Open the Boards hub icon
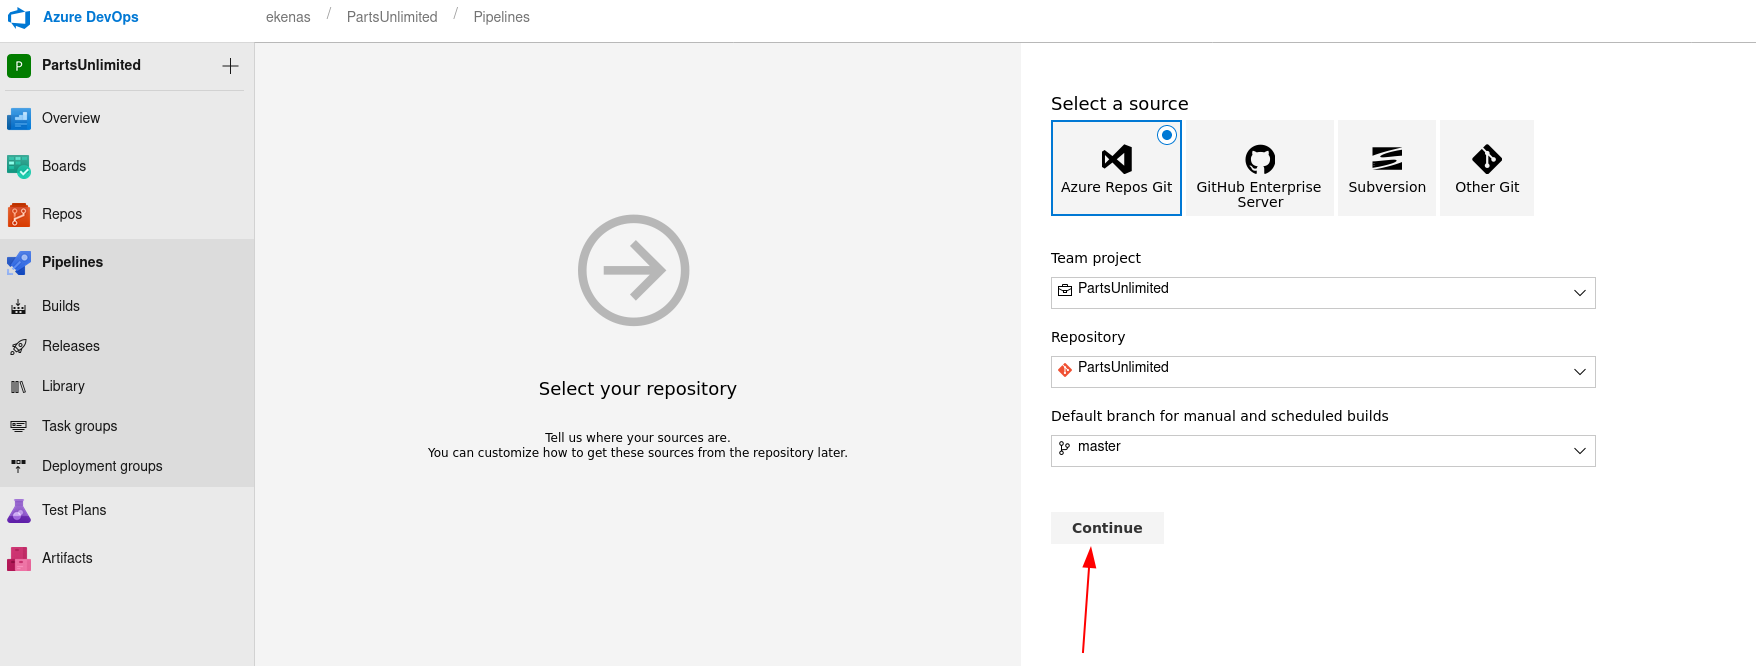The width and height of the screenshot is (1756, 666). [19, 167]
